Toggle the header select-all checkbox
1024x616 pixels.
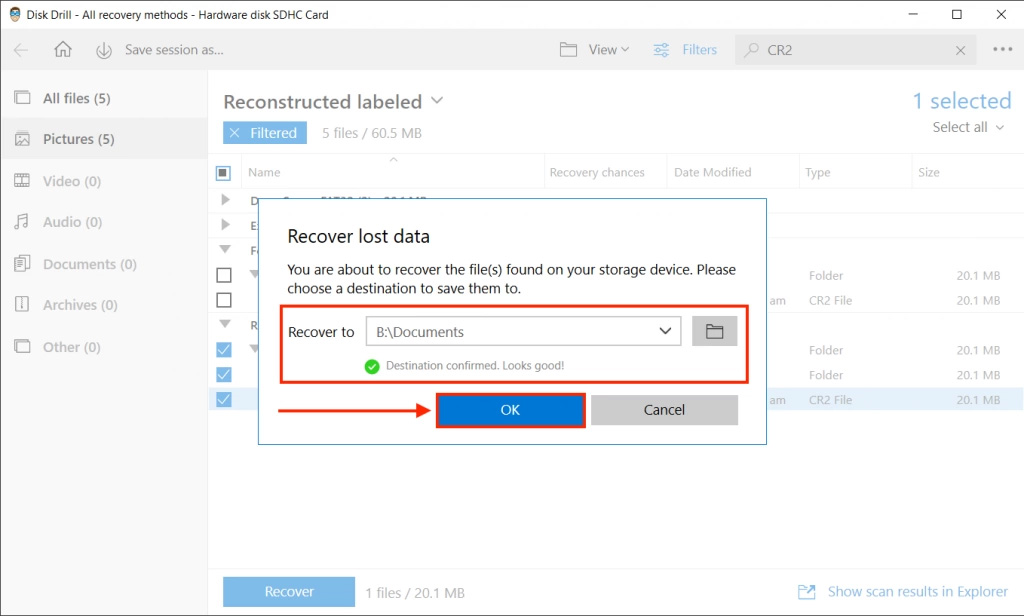[x=223, y=173]
